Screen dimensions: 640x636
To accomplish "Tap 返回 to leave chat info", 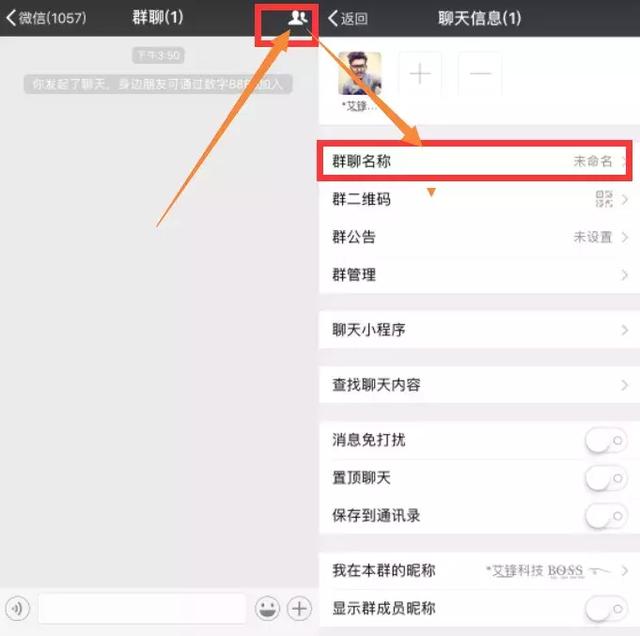I will pos(348,18).
